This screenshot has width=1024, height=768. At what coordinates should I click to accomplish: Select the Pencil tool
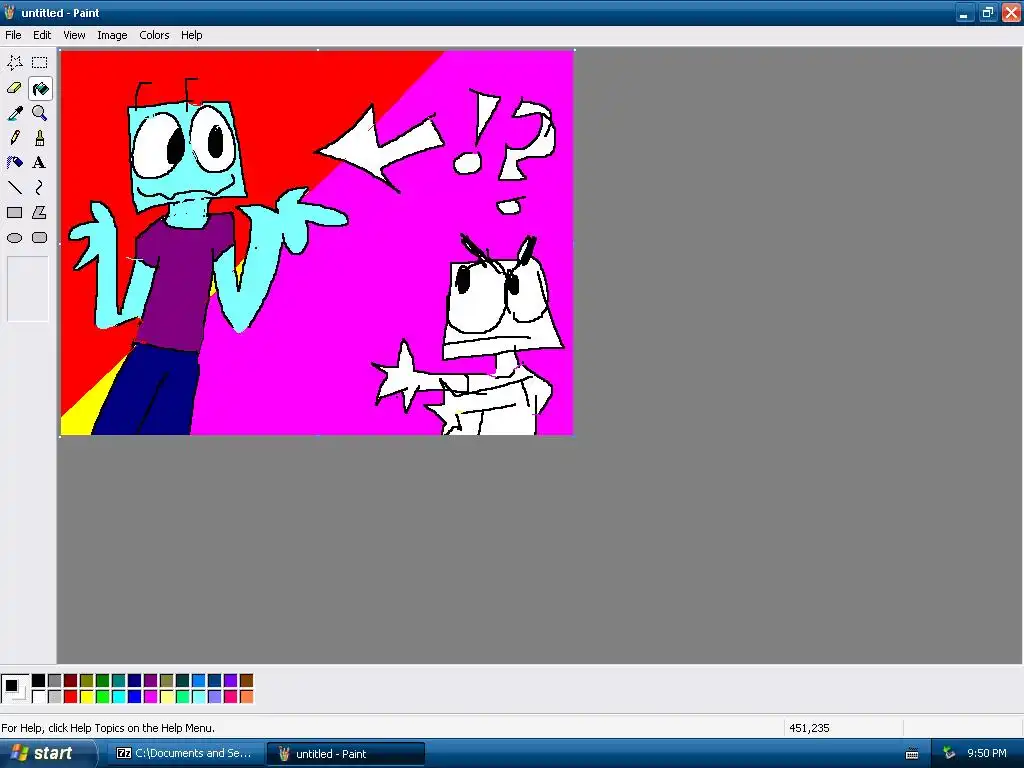(x=14, y=138)
